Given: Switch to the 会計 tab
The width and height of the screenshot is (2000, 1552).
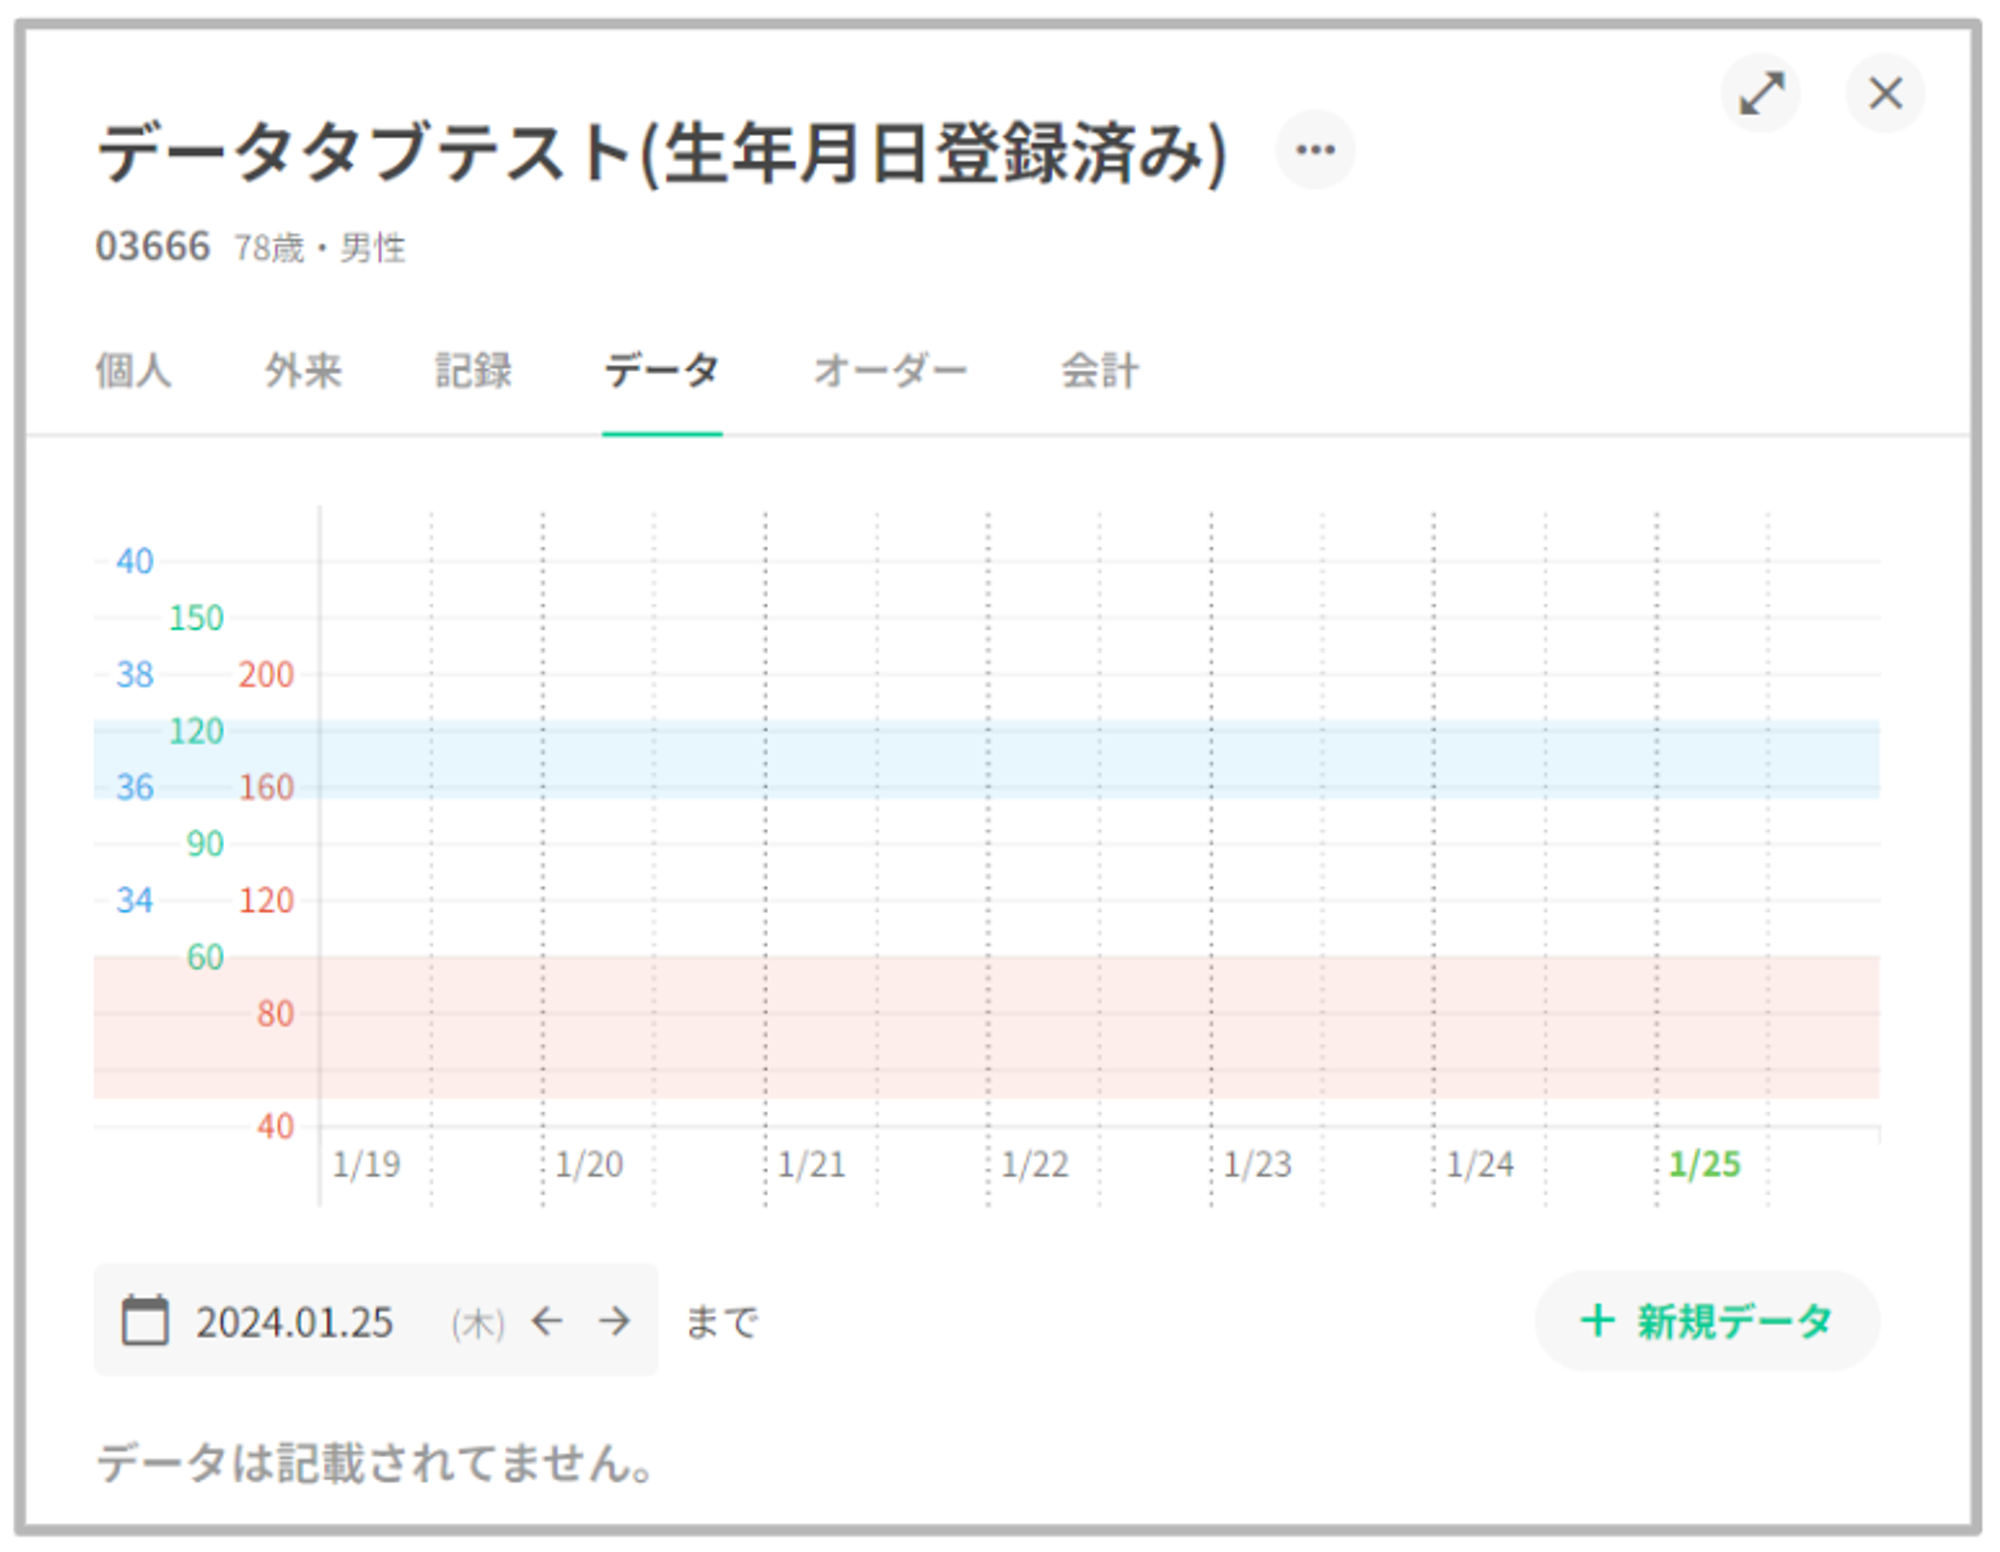Looking at the screenshot, I should tap(1099, 371).
